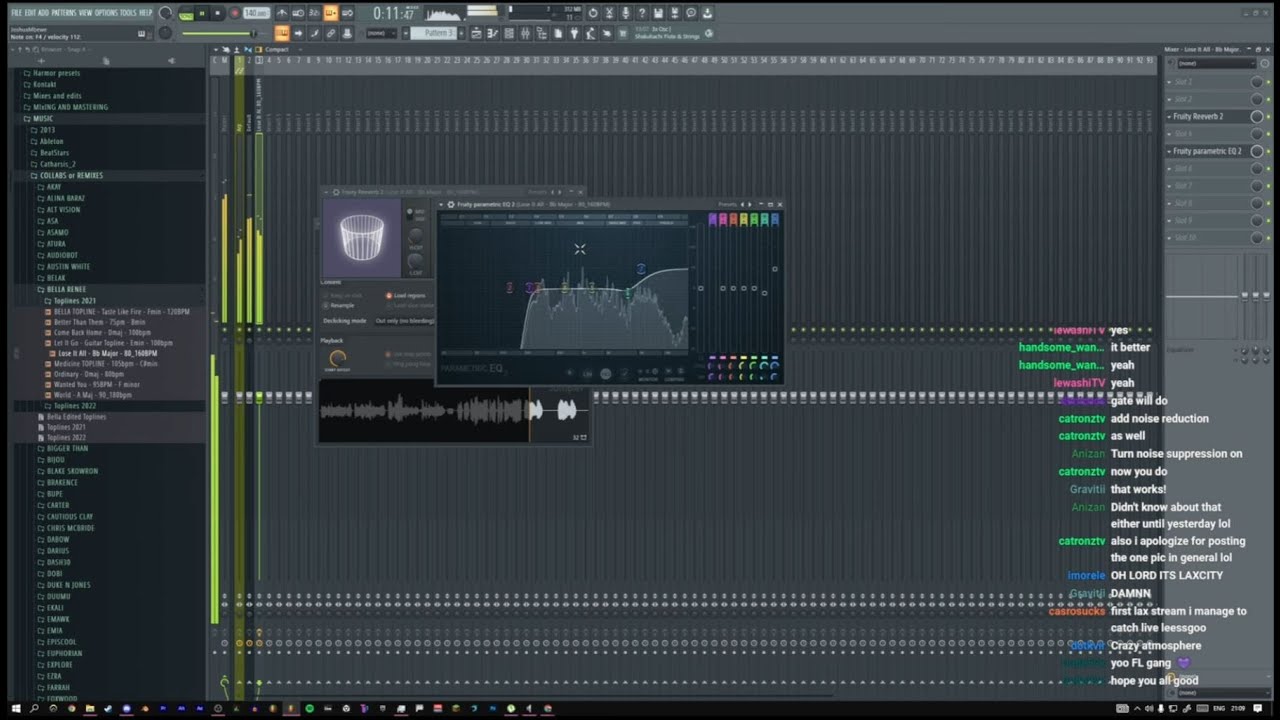Open the mixer view icon

(526, 33)
